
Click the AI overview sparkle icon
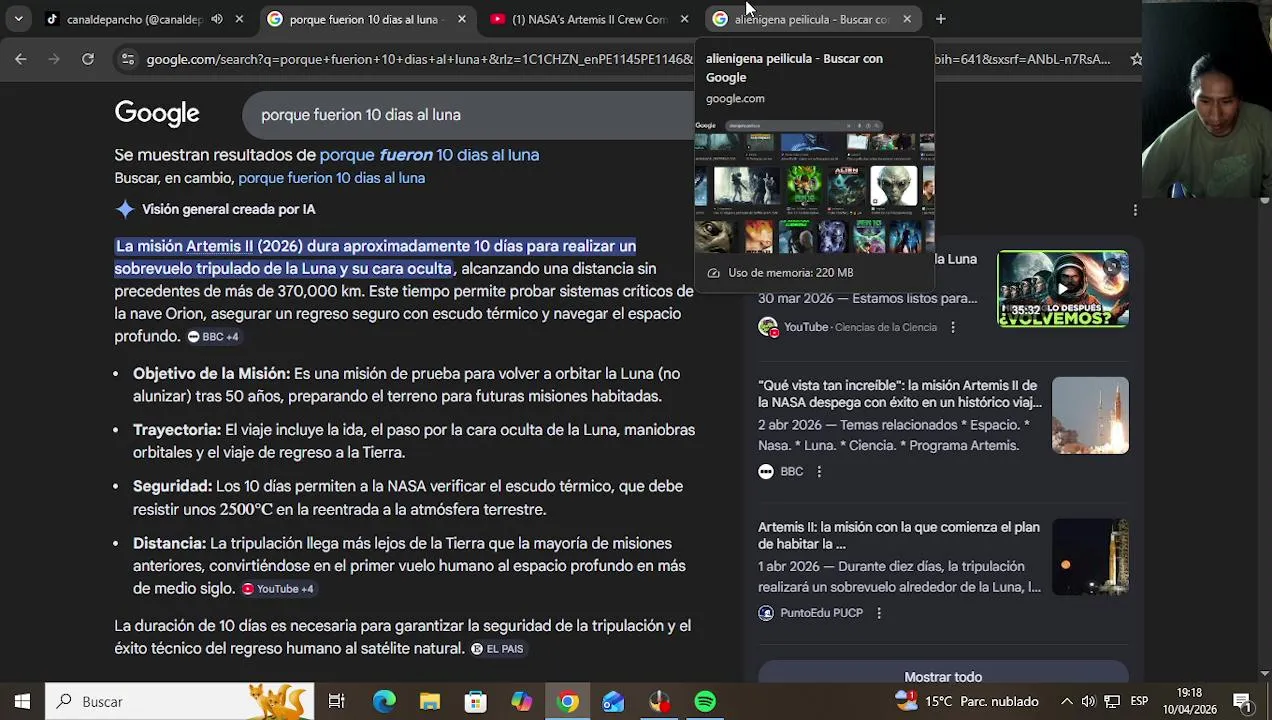pos(125,209)
